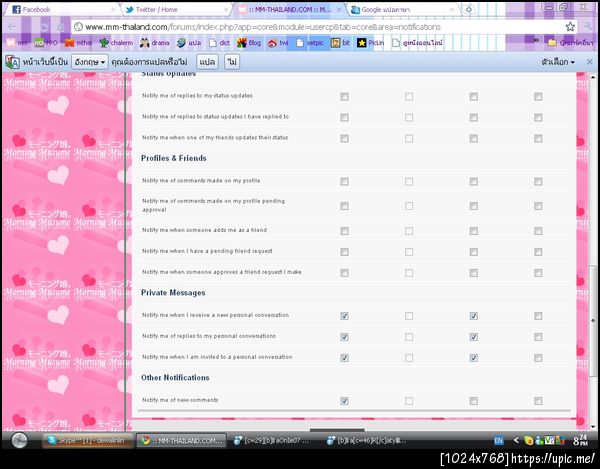
Task: Bookmark this page with the star icon
Action: pos(570,27)
